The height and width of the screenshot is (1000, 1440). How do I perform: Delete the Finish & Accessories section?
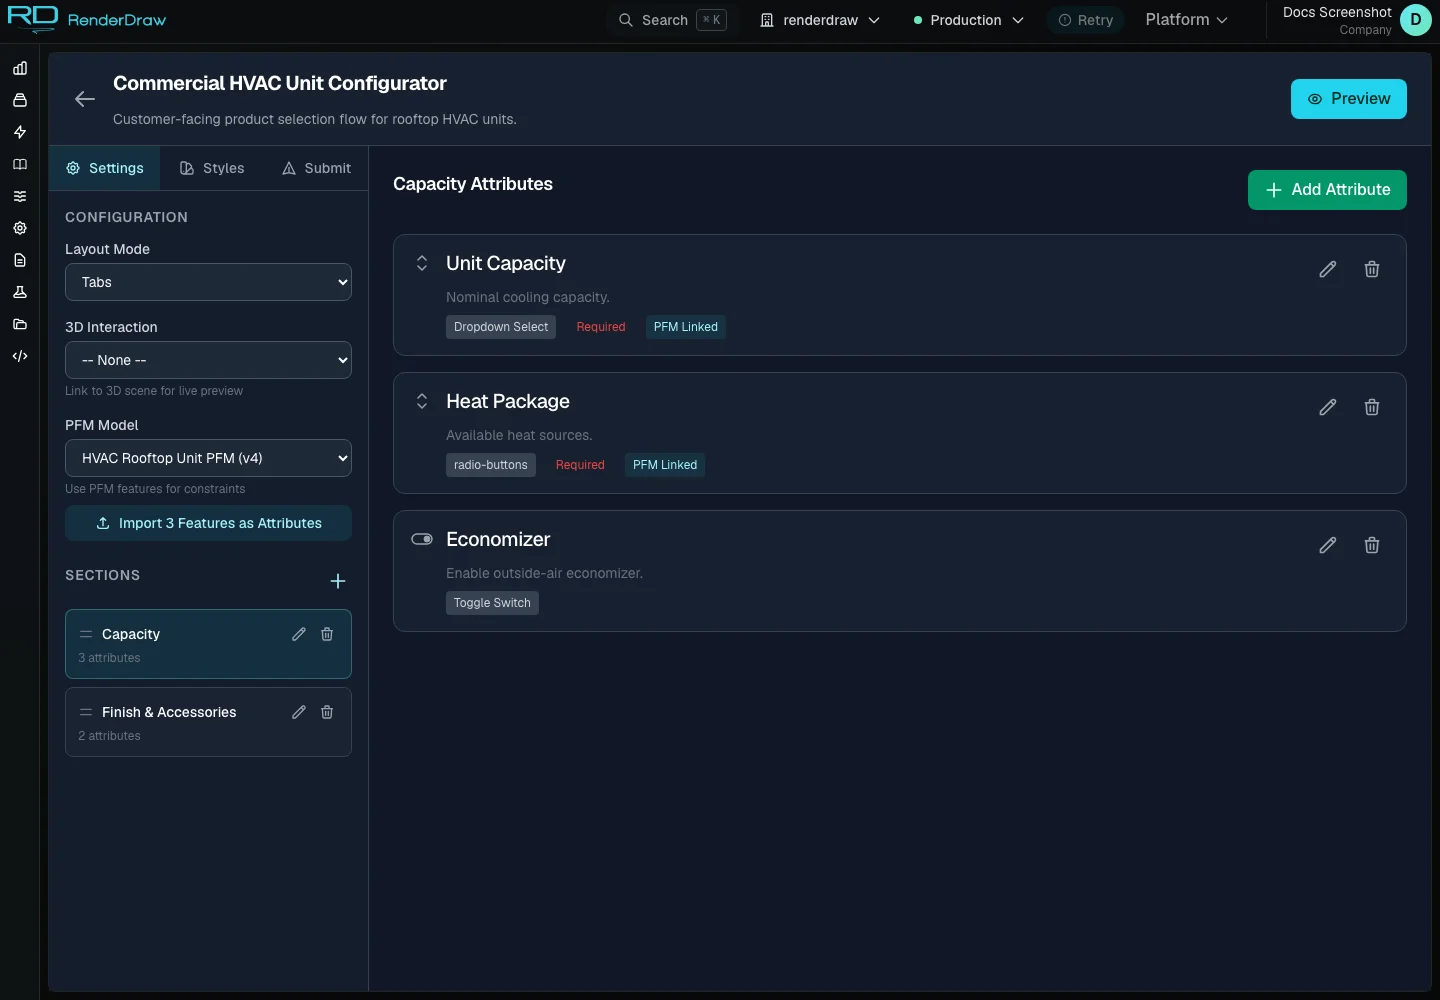(327, 712)
